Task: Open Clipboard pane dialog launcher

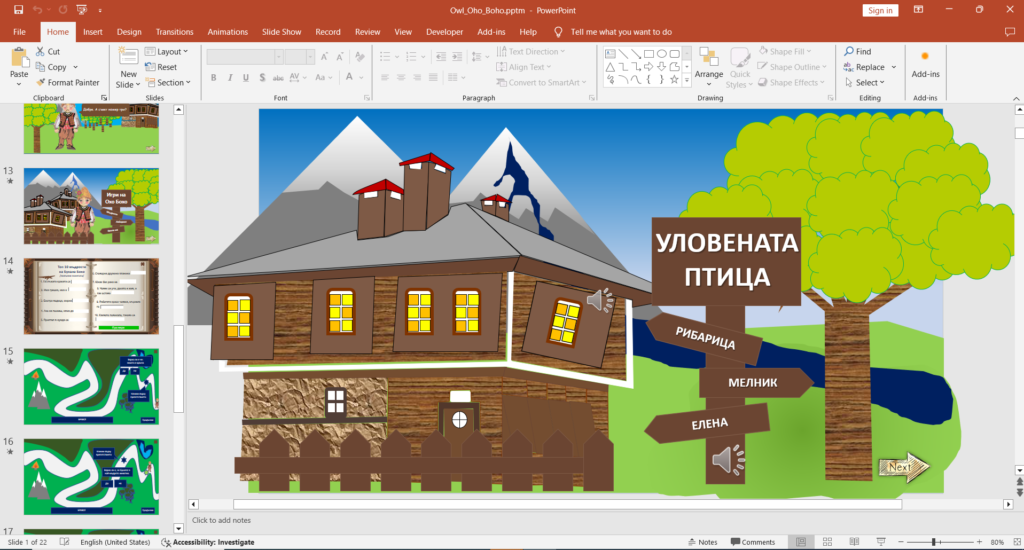Action: tap(104, 97)
